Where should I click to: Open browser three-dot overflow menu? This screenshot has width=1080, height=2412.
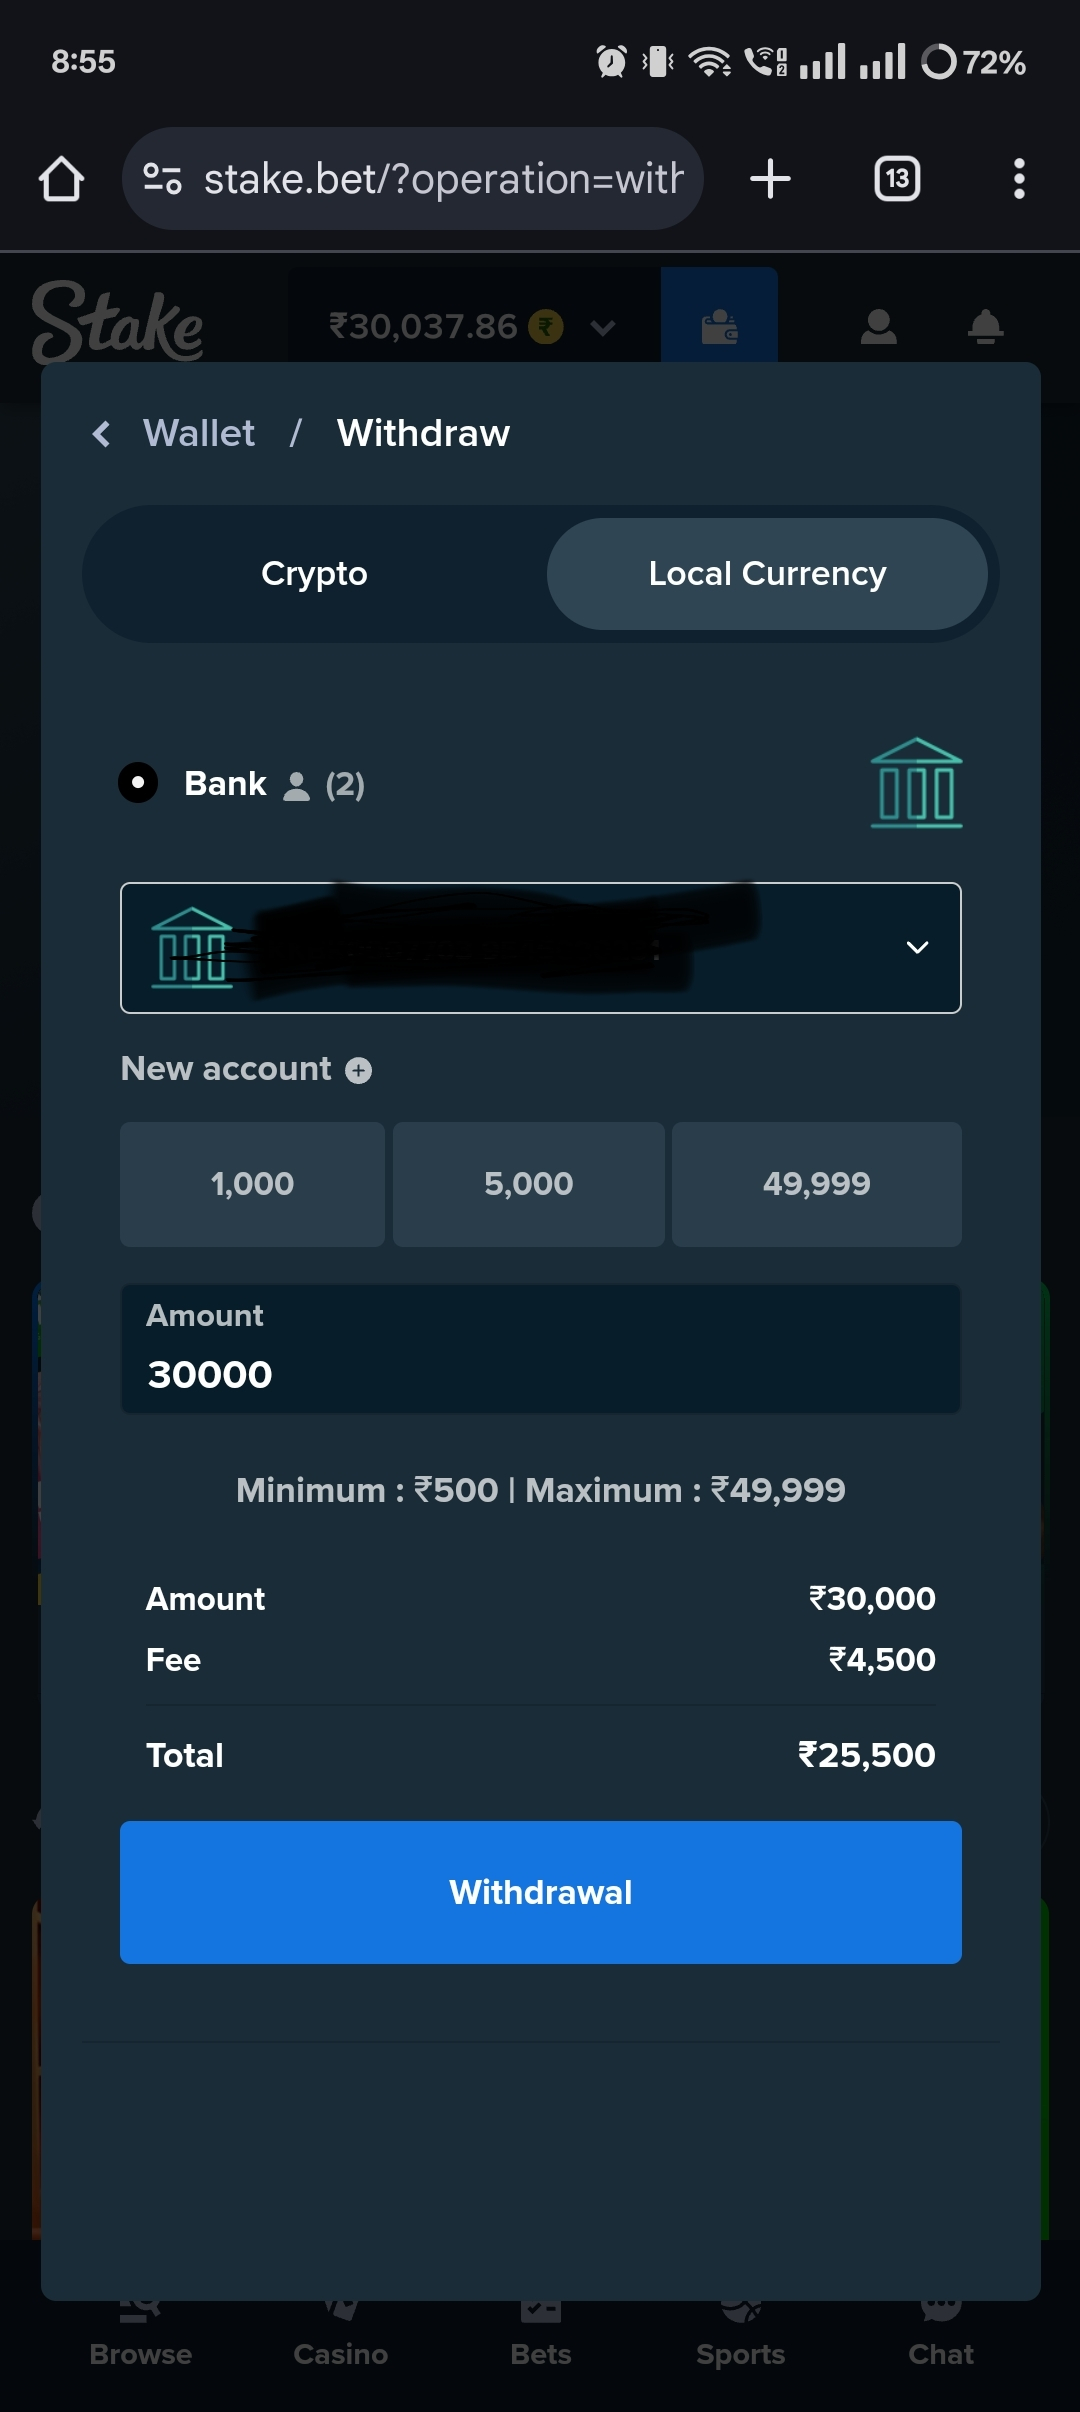(x=1019, y=179)
